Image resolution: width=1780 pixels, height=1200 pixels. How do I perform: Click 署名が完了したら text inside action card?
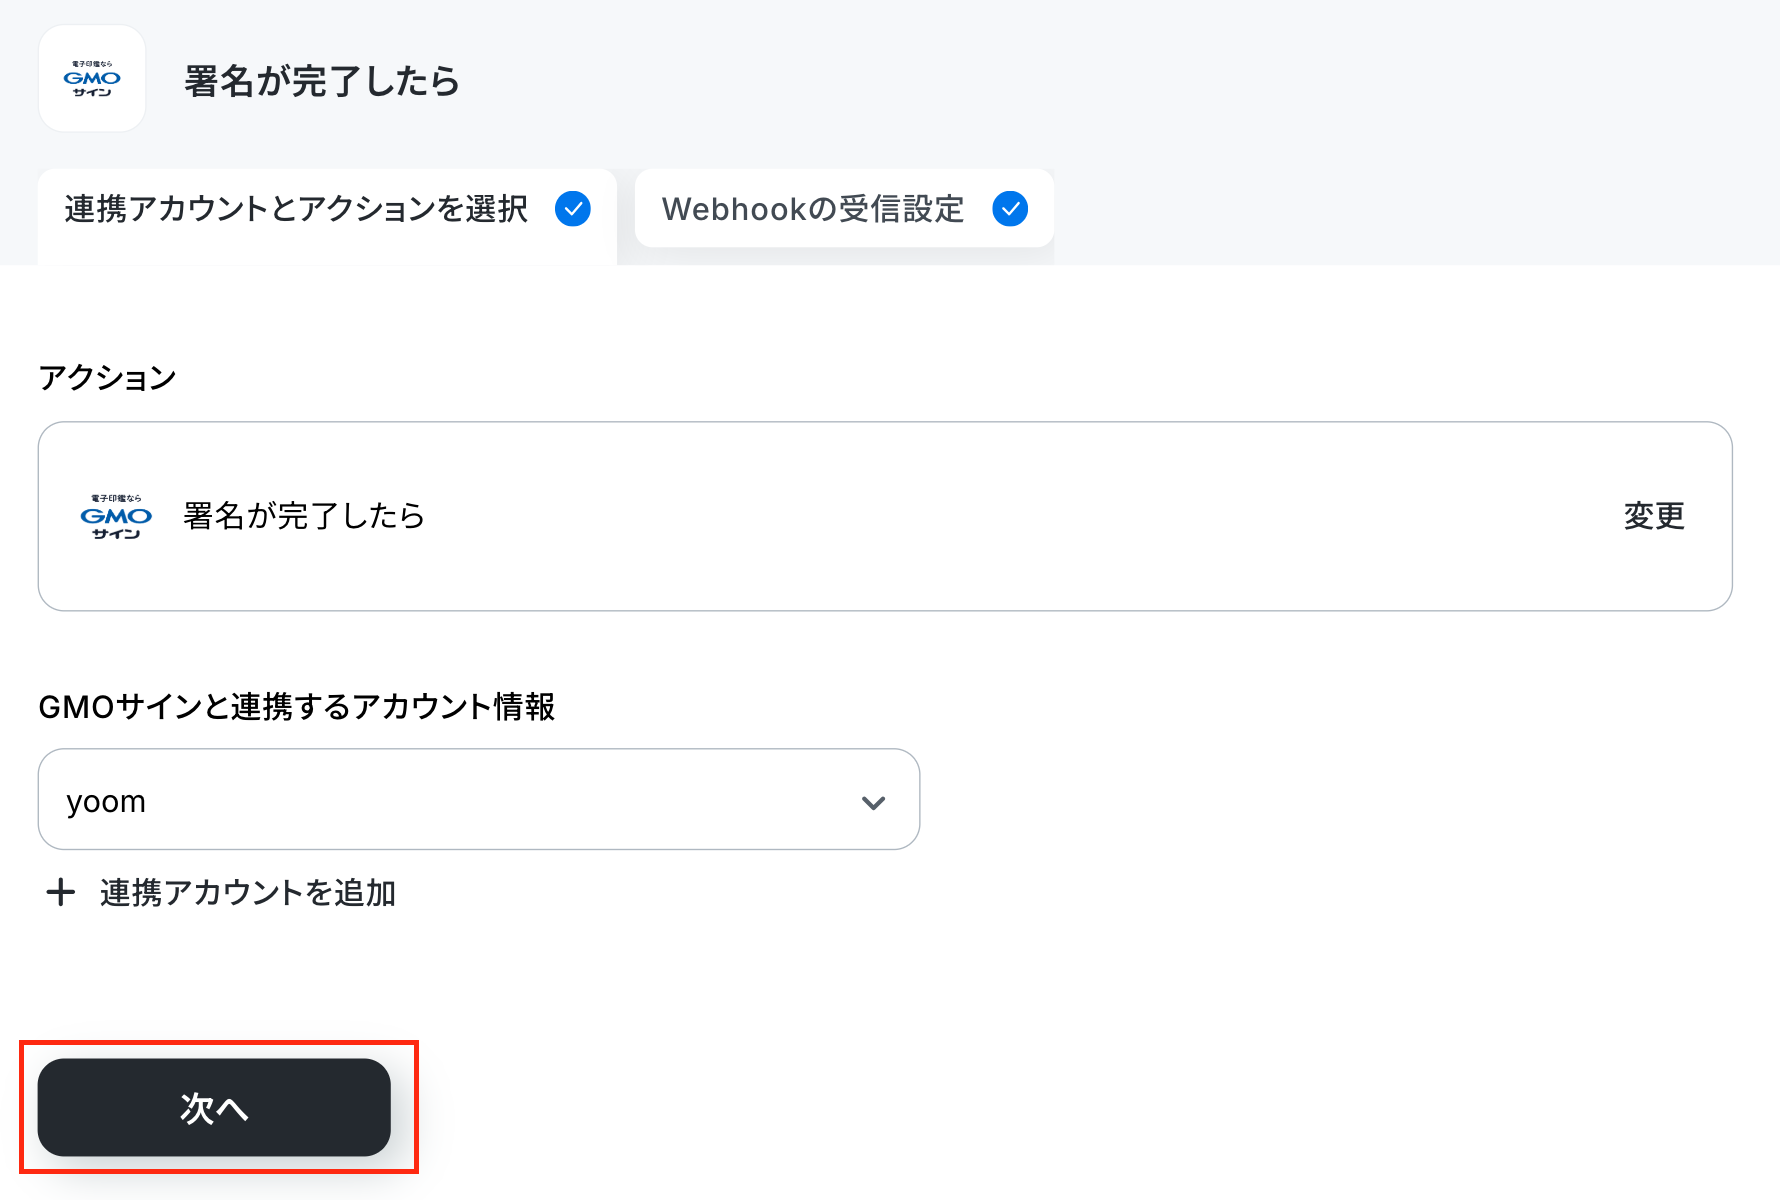304,516
